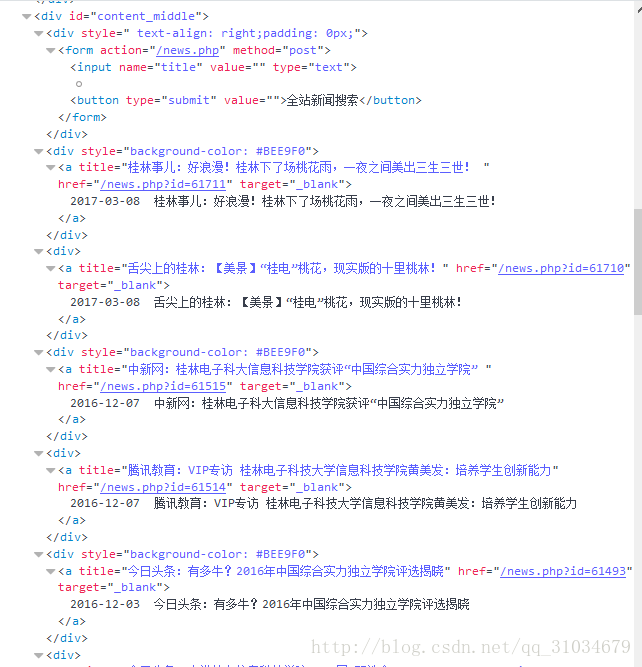This screenshot has height=667, width=642.
Task: Collapse the anchor node with href id=61515
Action: (51, 370)
